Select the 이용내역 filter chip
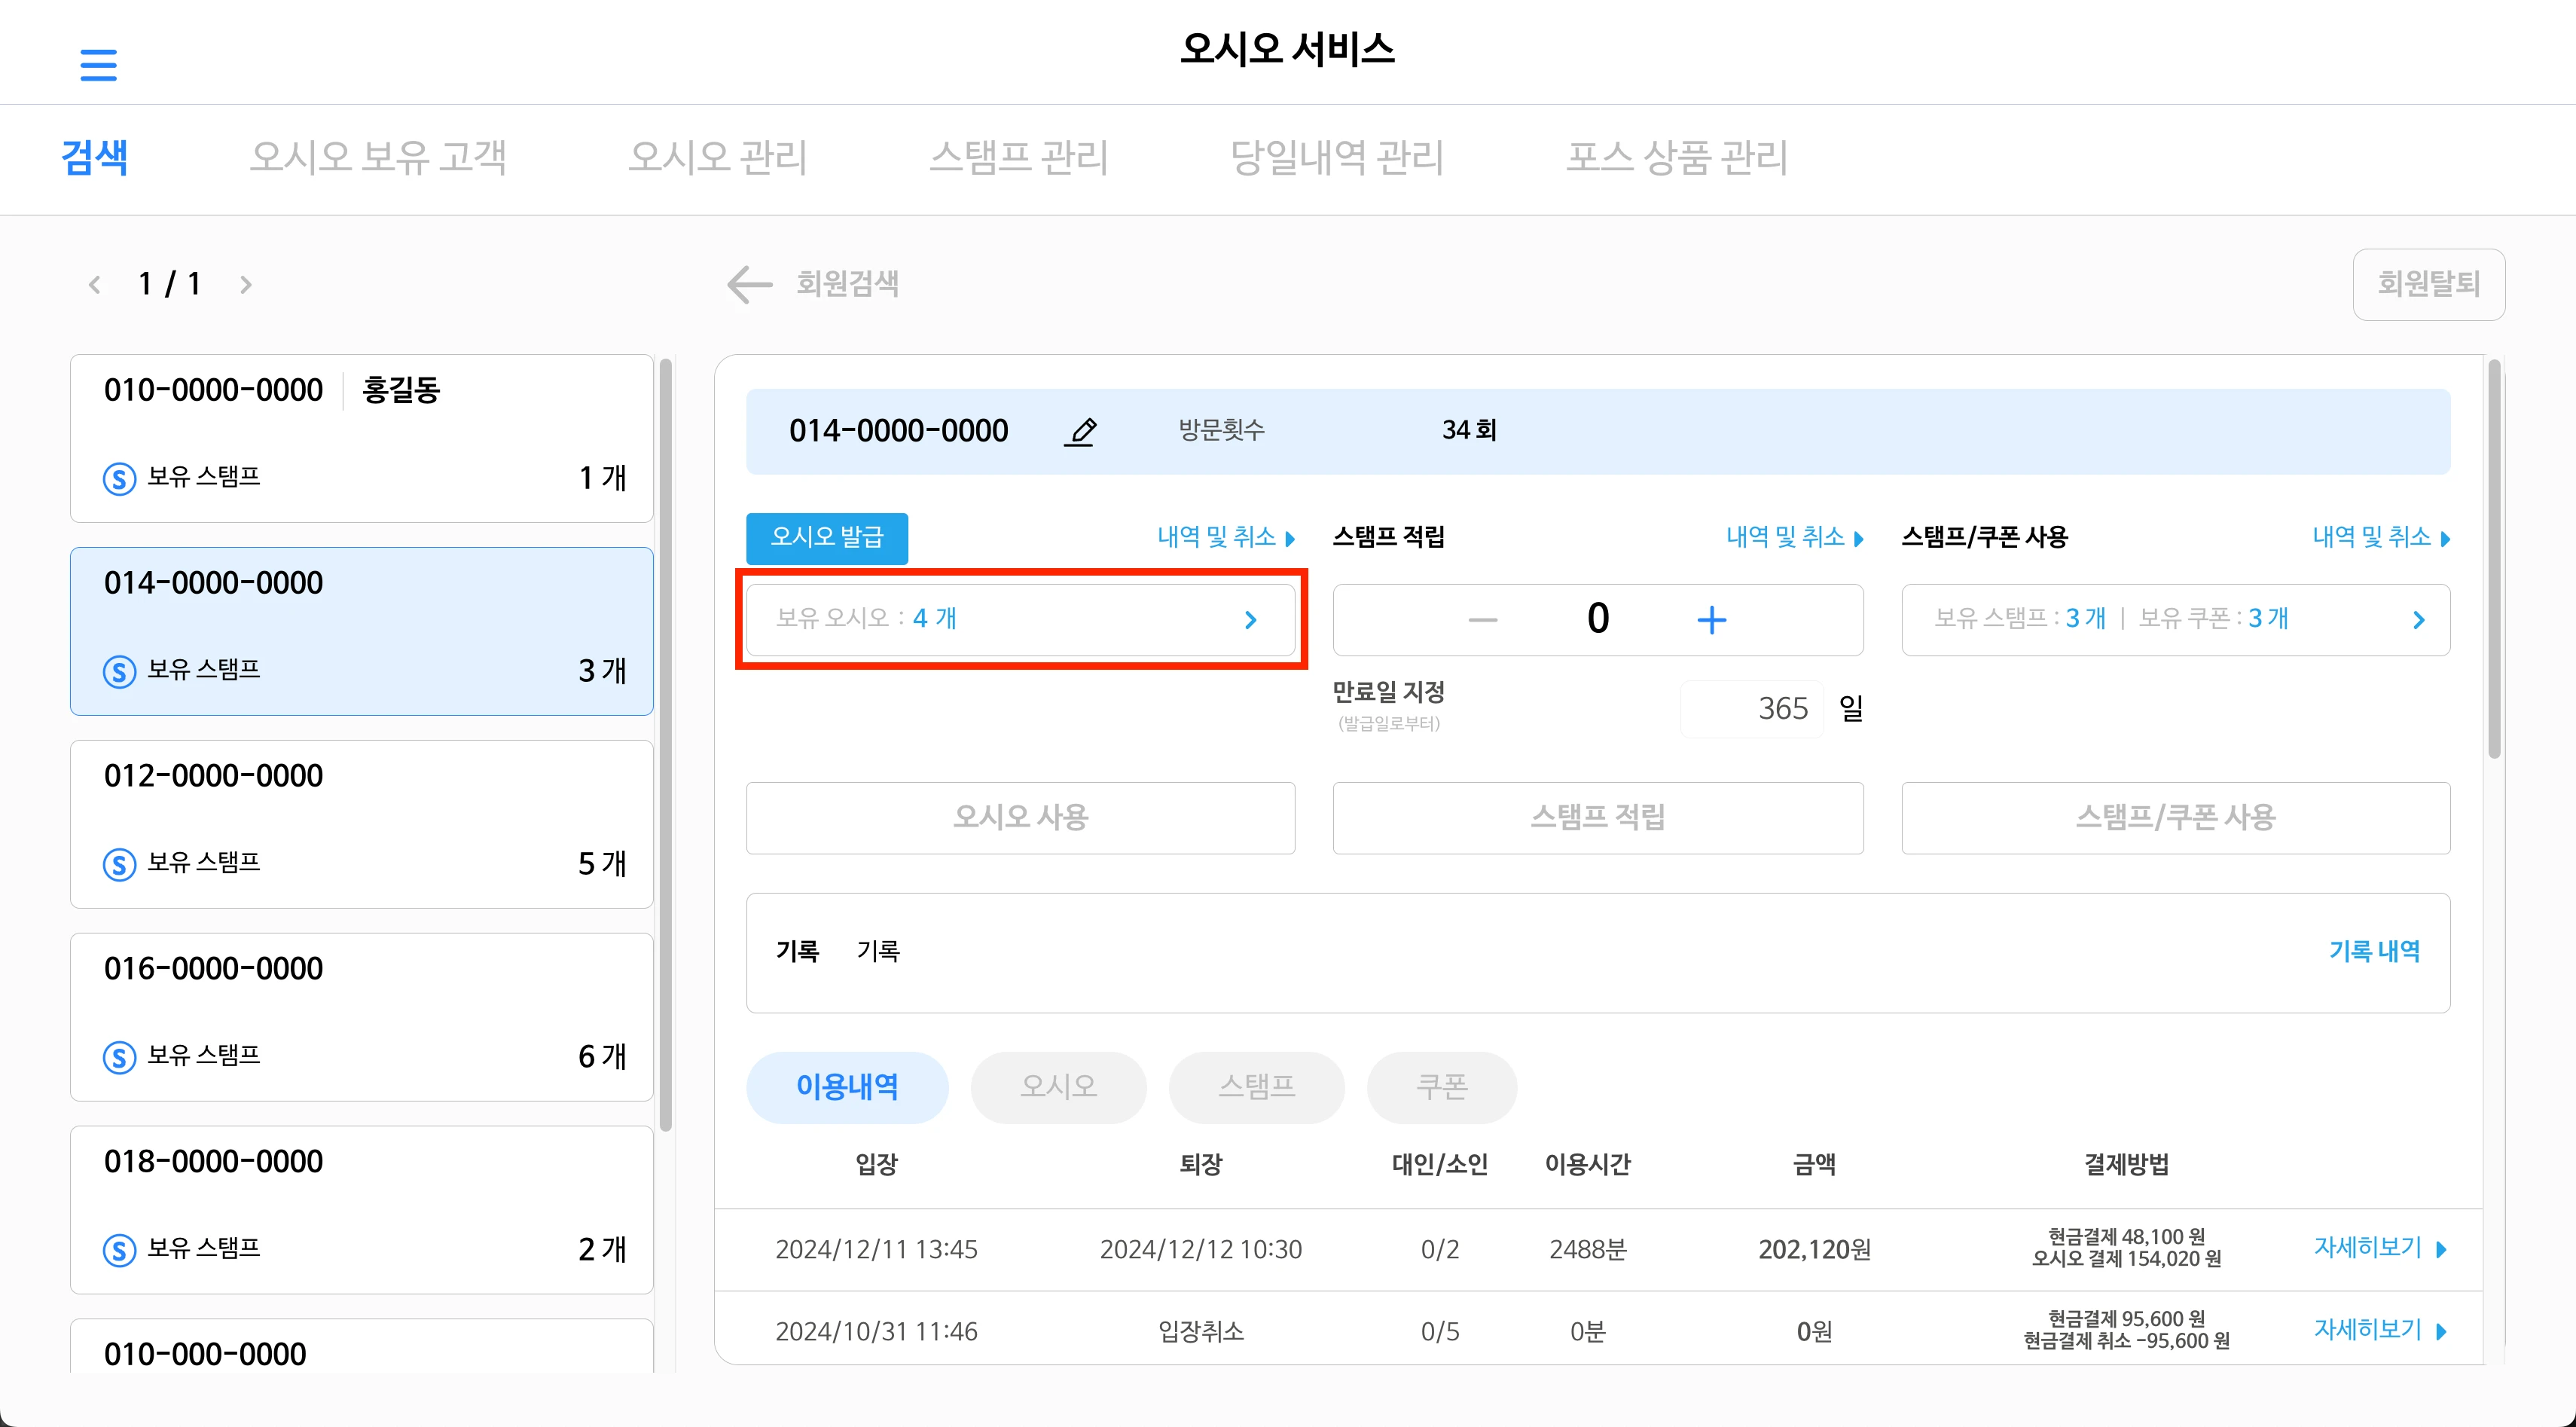 [847, 1087]
